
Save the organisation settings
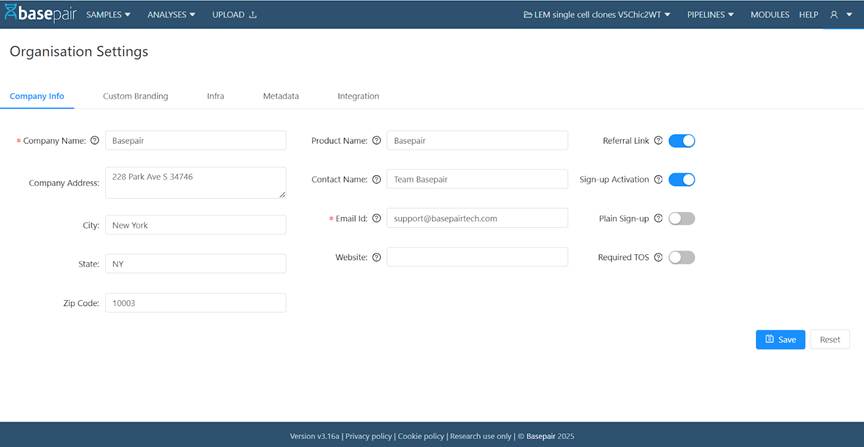coord(780,340)
